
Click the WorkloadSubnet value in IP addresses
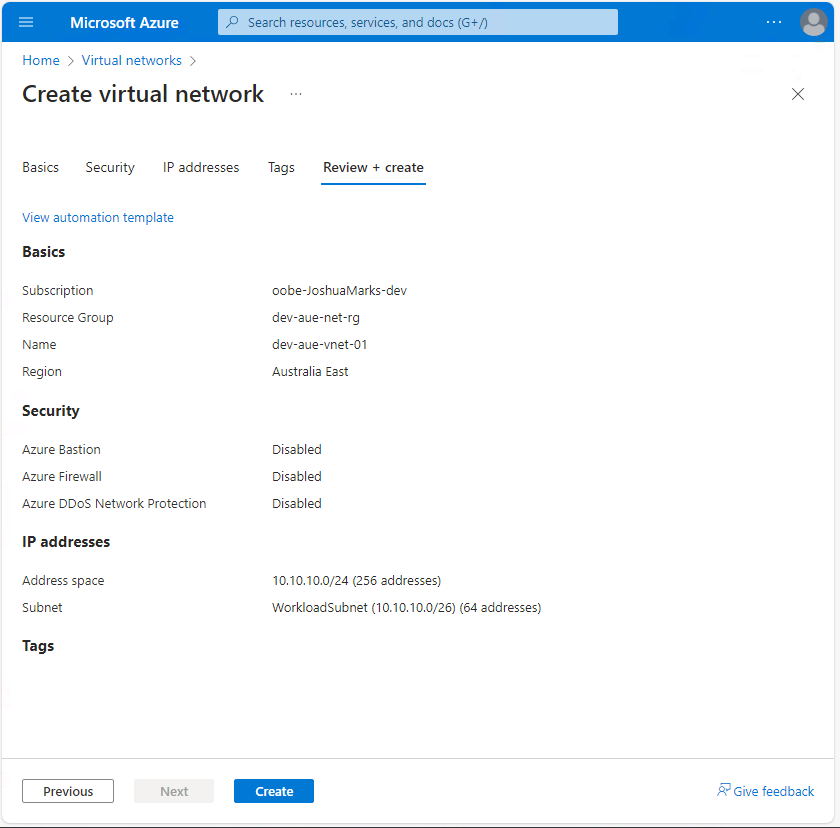pyautogui.click(x=406, y=607)
